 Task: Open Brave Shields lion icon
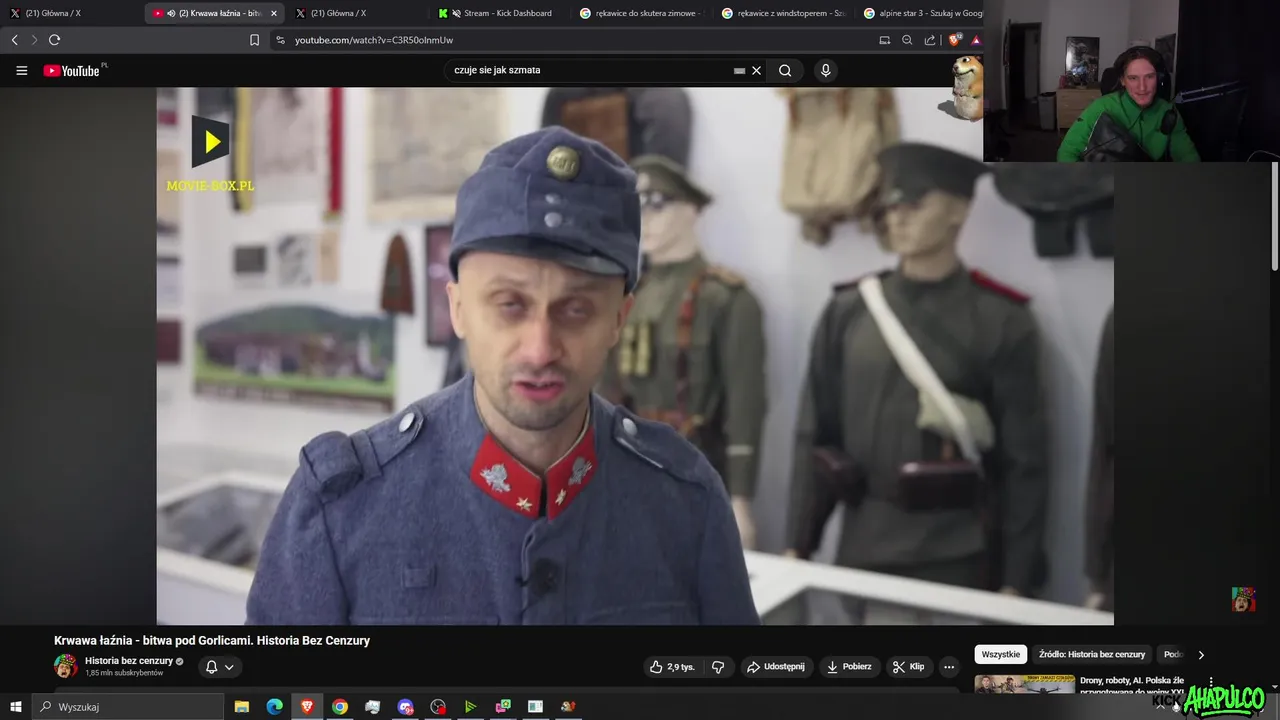pos(955,40)
